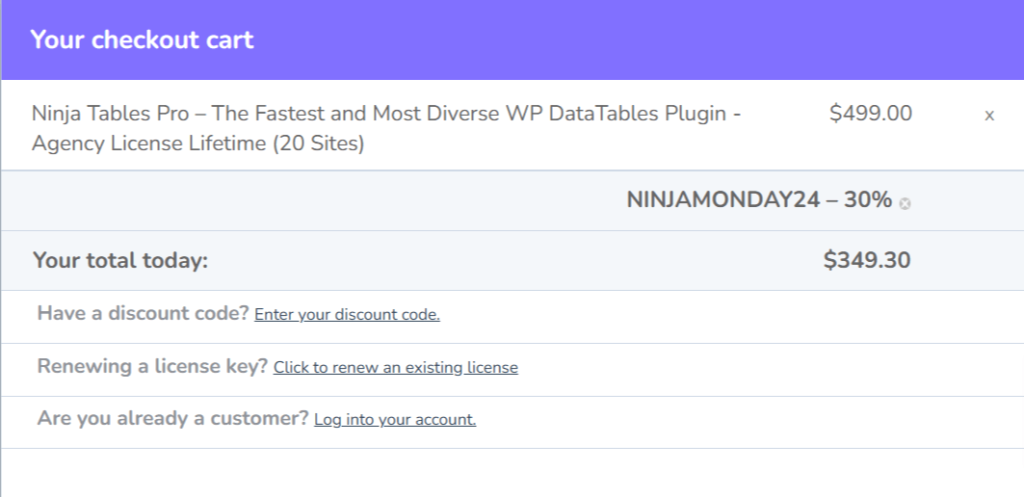Click the 30% discount value

(866, 200)
